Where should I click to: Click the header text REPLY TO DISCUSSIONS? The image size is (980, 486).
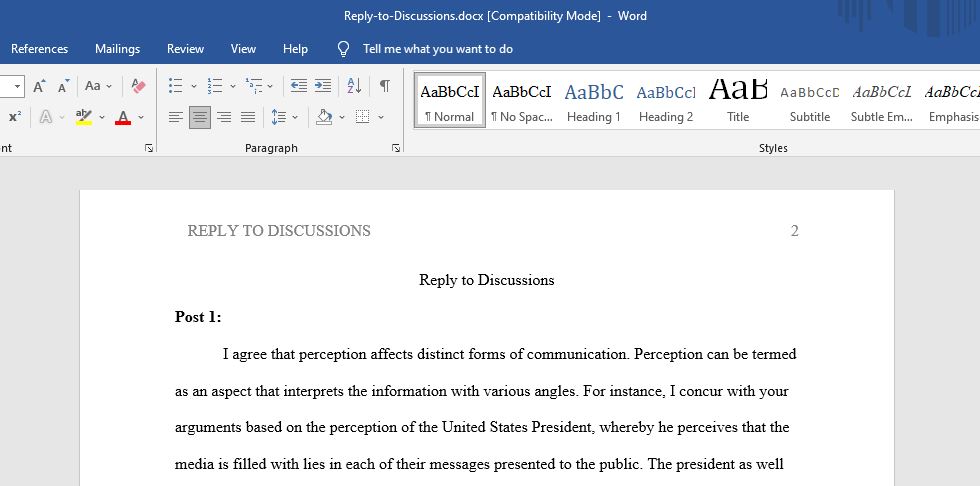pos(279,231)
